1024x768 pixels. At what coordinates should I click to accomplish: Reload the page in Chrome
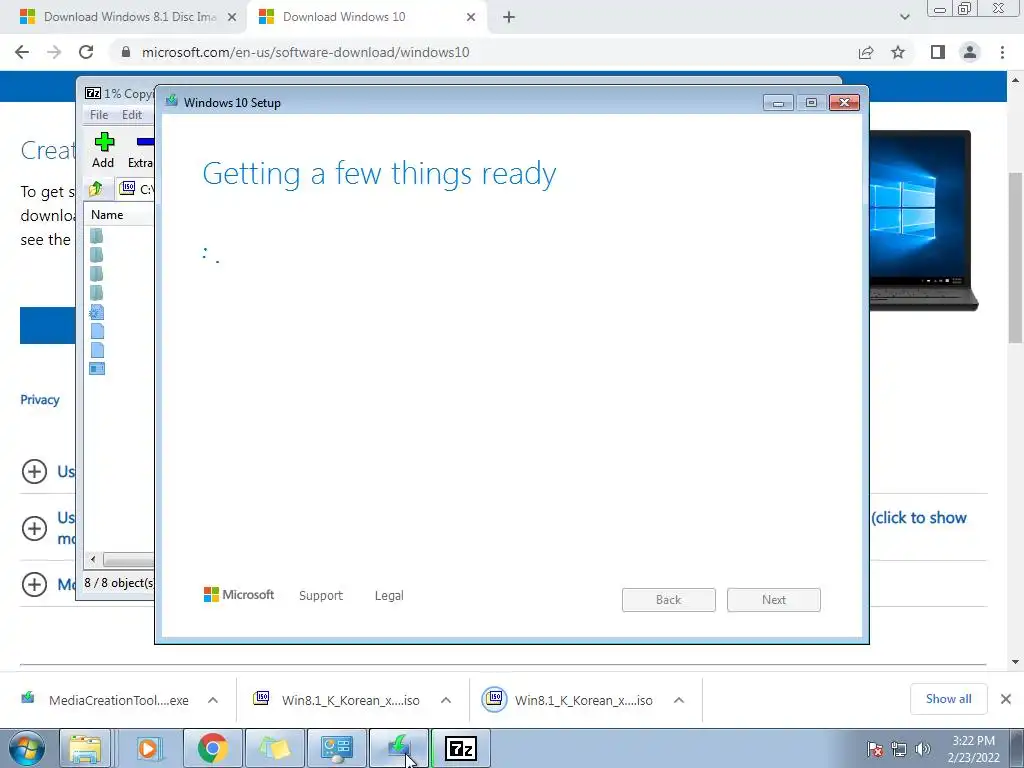[86, 52]
